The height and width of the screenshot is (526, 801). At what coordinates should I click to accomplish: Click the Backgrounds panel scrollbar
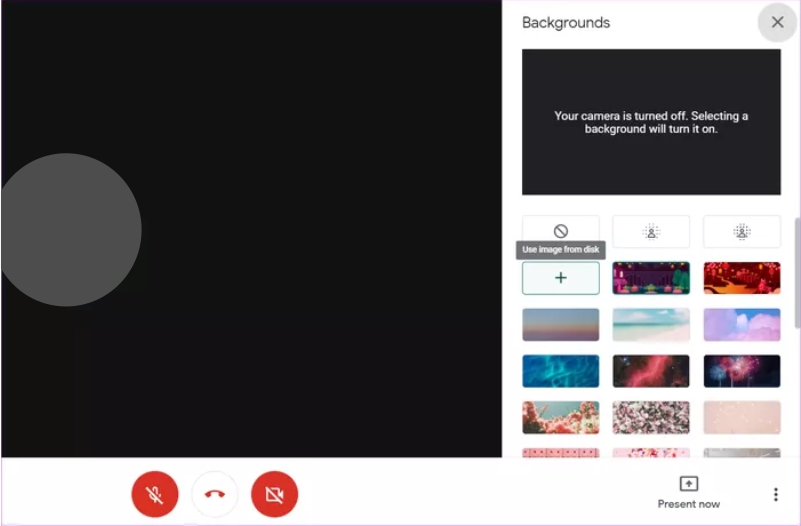(797, 273)
